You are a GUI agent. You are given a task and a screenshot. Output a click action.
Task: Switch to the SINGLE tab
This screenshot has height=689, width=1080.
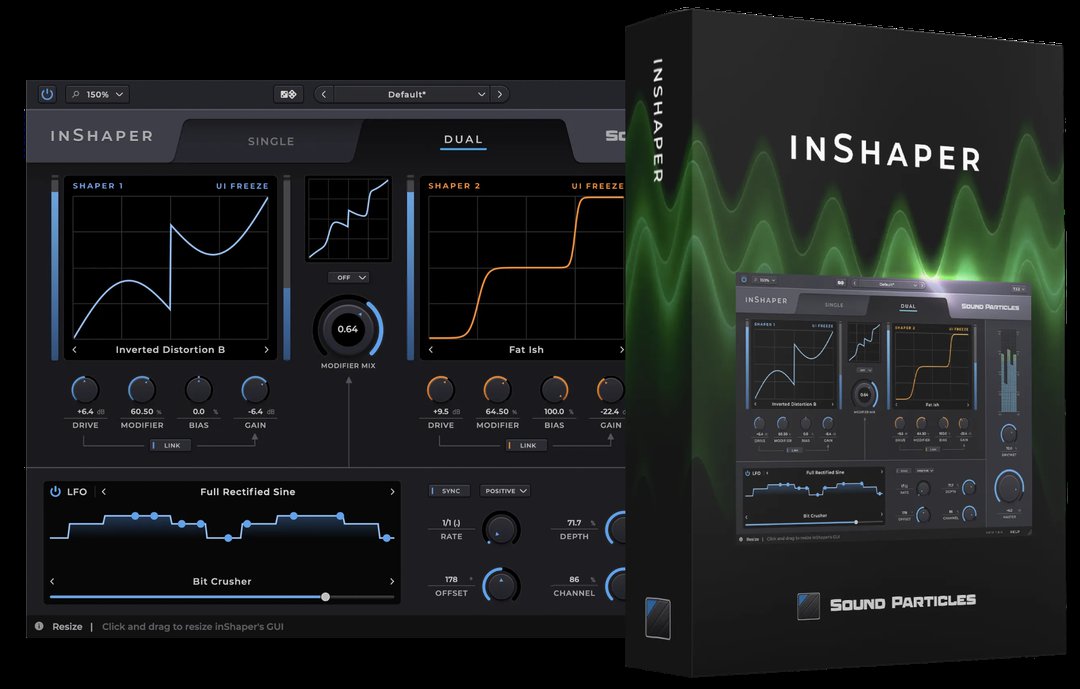pyautogui.click(x=271, y=141)
